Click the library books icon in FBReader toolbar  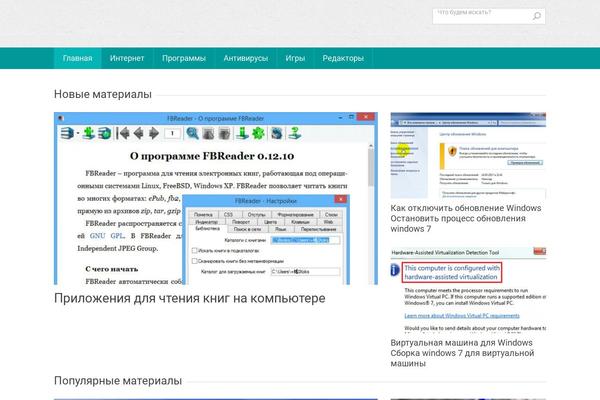coord(67,133)
